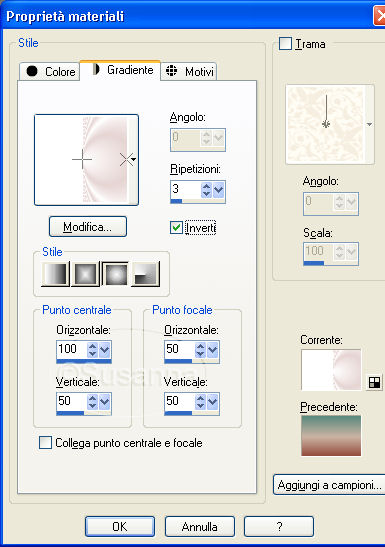Viewport: 385px width, 547px height.
Task: Select the radial gradient style icon
Action: (x=145, y=274)
